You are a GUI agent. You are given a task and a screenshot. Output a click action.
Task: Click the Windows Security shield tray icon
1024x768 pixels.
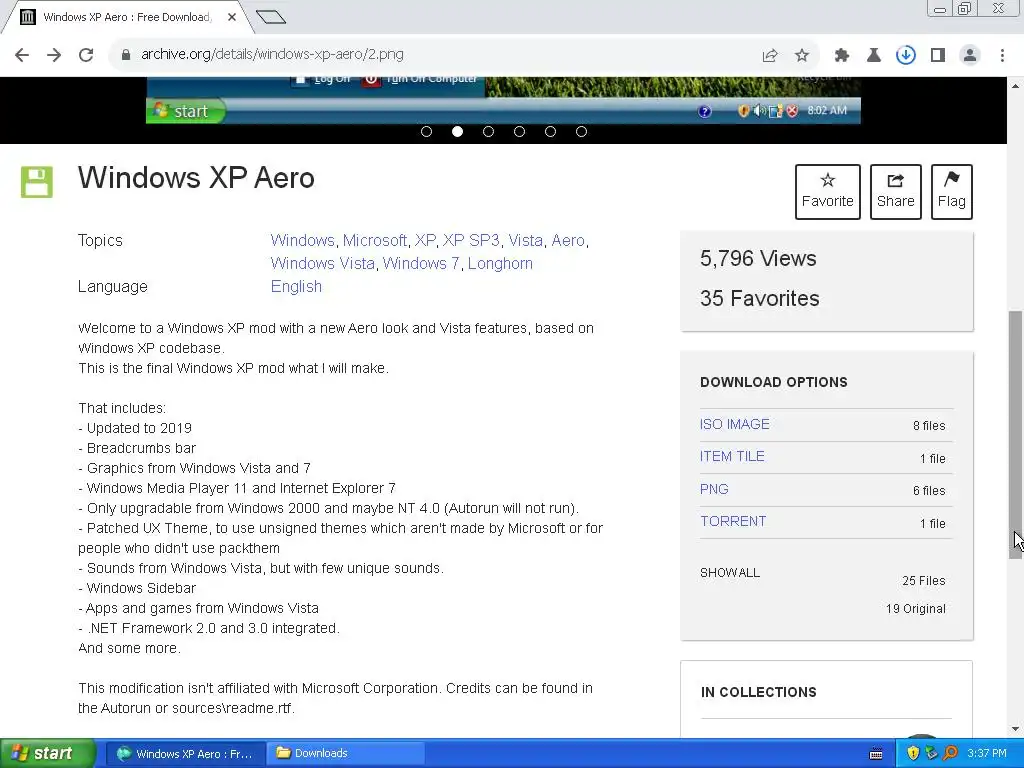pos(913,754)
